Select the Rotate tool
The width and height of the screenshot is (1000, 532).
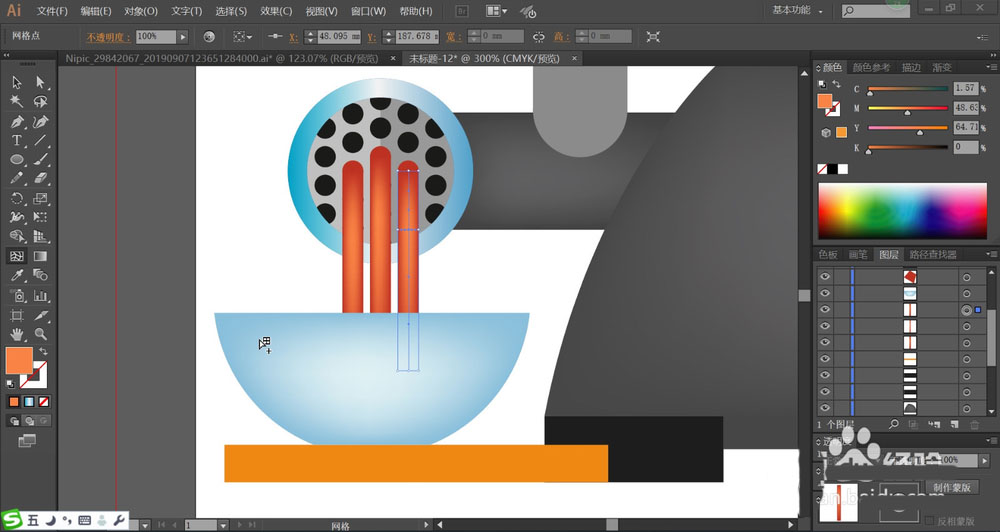(x=17, y=198)
